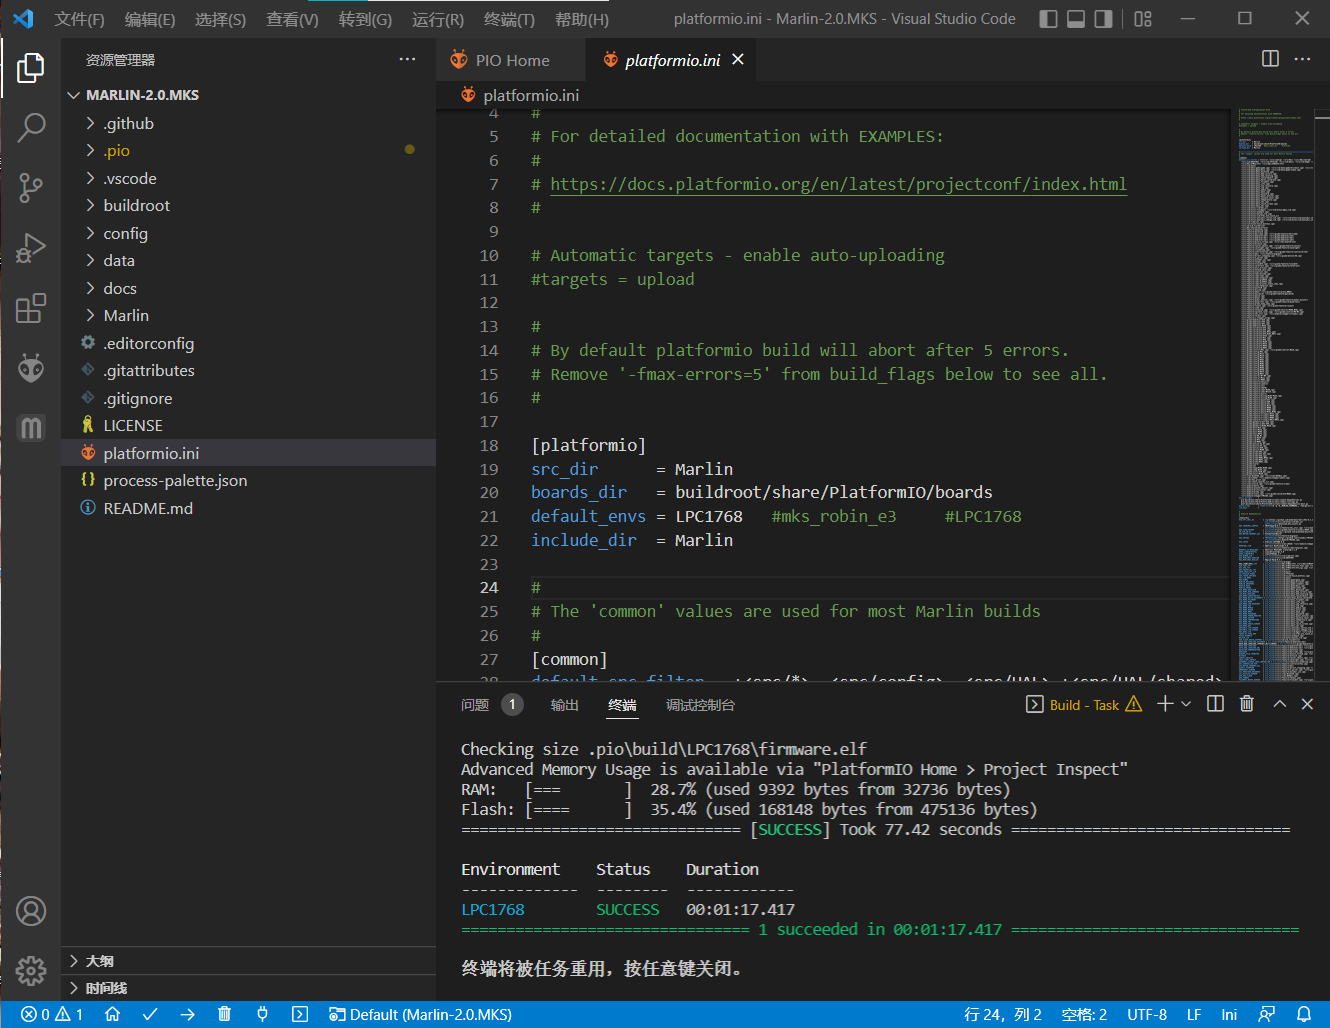1330x1028 pixels.
Task: Open PlatformIO new terminal from status bar
Action: 299,1014
